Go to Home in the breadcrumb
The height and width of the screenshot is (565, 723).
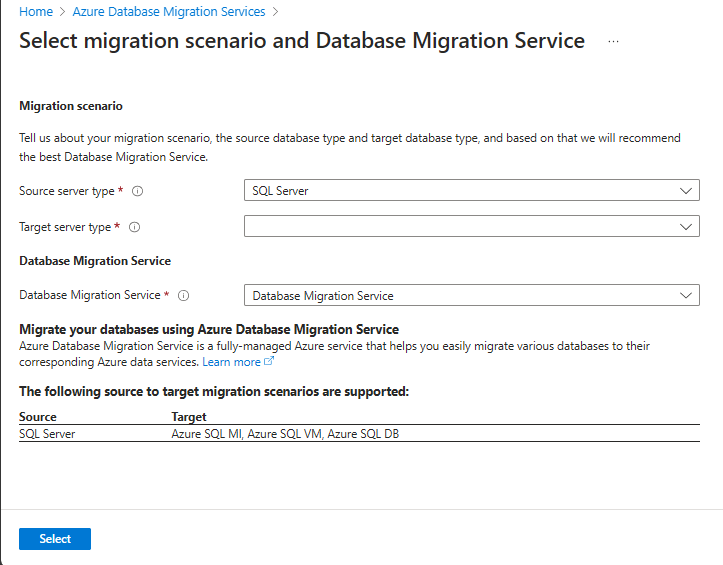[36, 12]
